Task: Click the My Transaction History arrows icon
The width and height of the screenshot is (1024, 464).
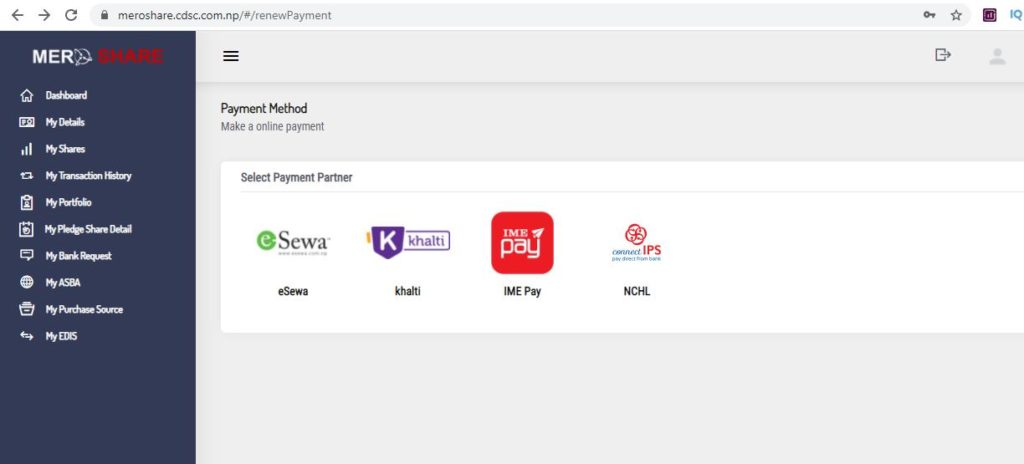Action: (x=27, y=176)
